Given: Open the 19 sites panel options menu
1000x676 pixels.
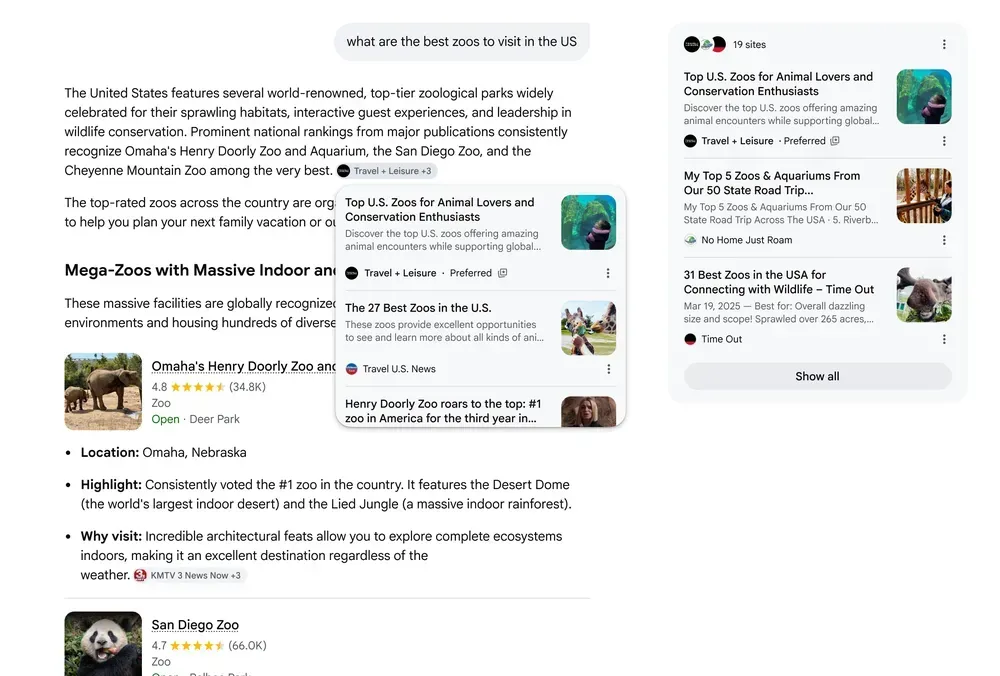Looking at the screenshot, I should tap(944, 45).
